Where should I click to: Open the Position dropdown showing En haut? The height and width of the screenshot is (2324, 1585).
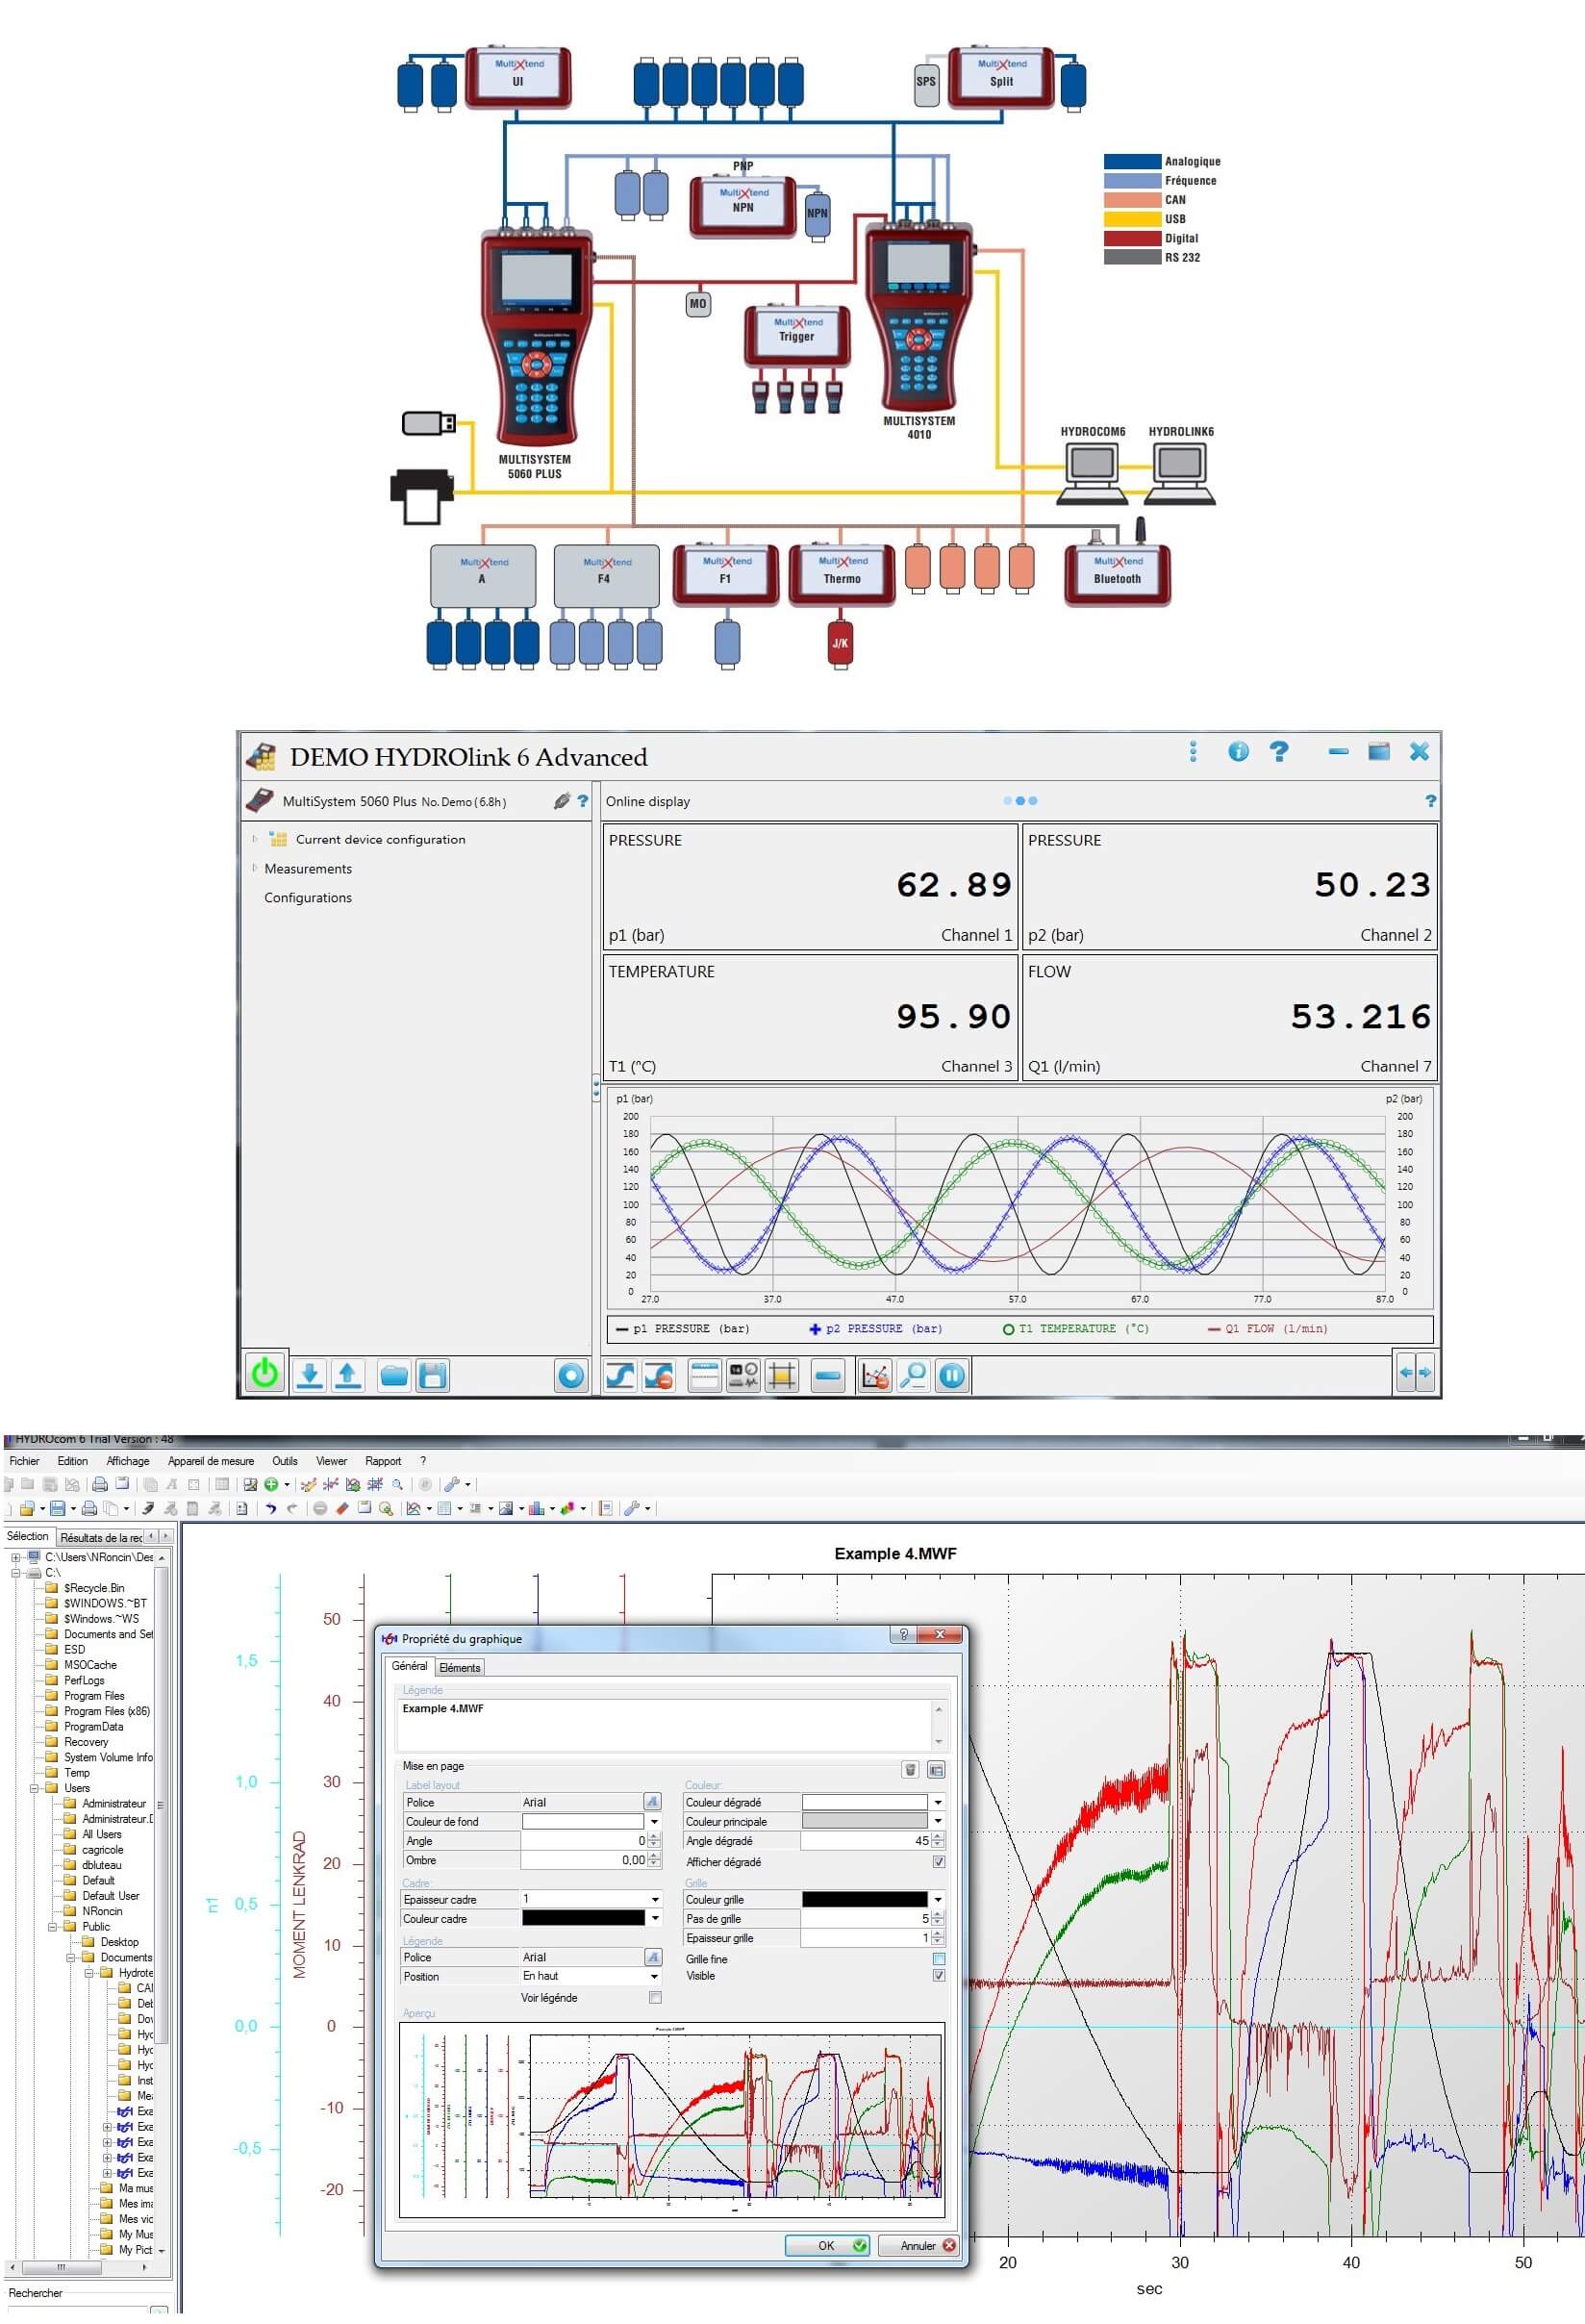click(655, 1976)
